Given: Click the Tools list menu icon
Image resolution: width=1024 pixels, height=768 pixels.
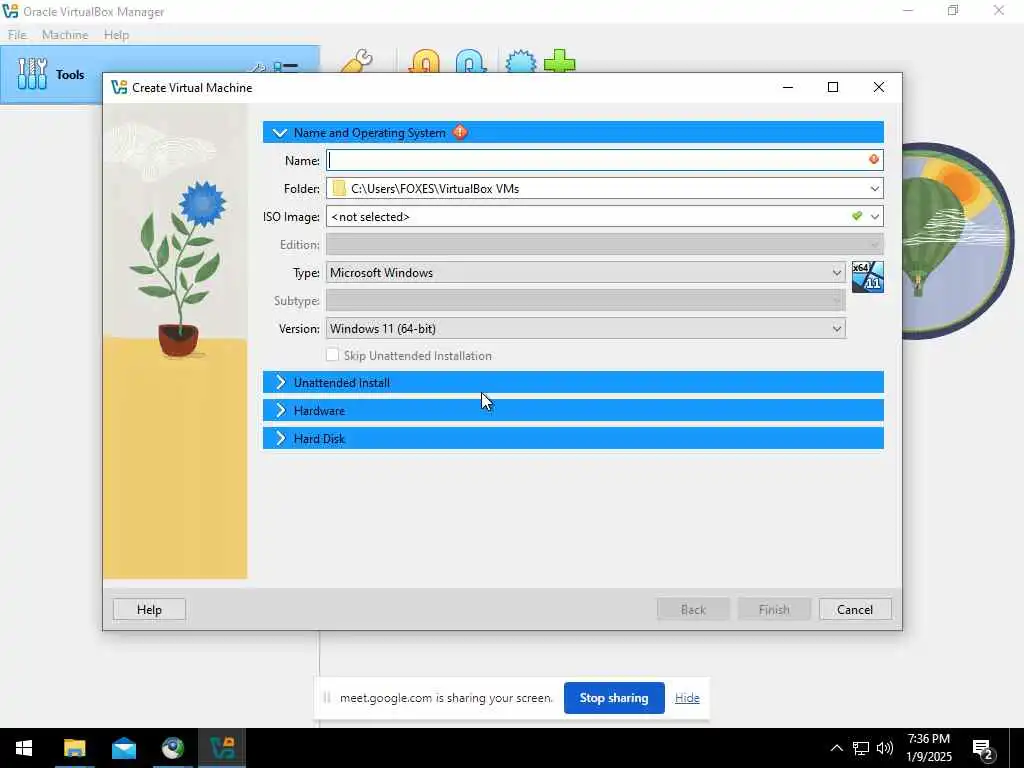Looking at the screenshot, I should pyautogui.click(x=286, y=68).
